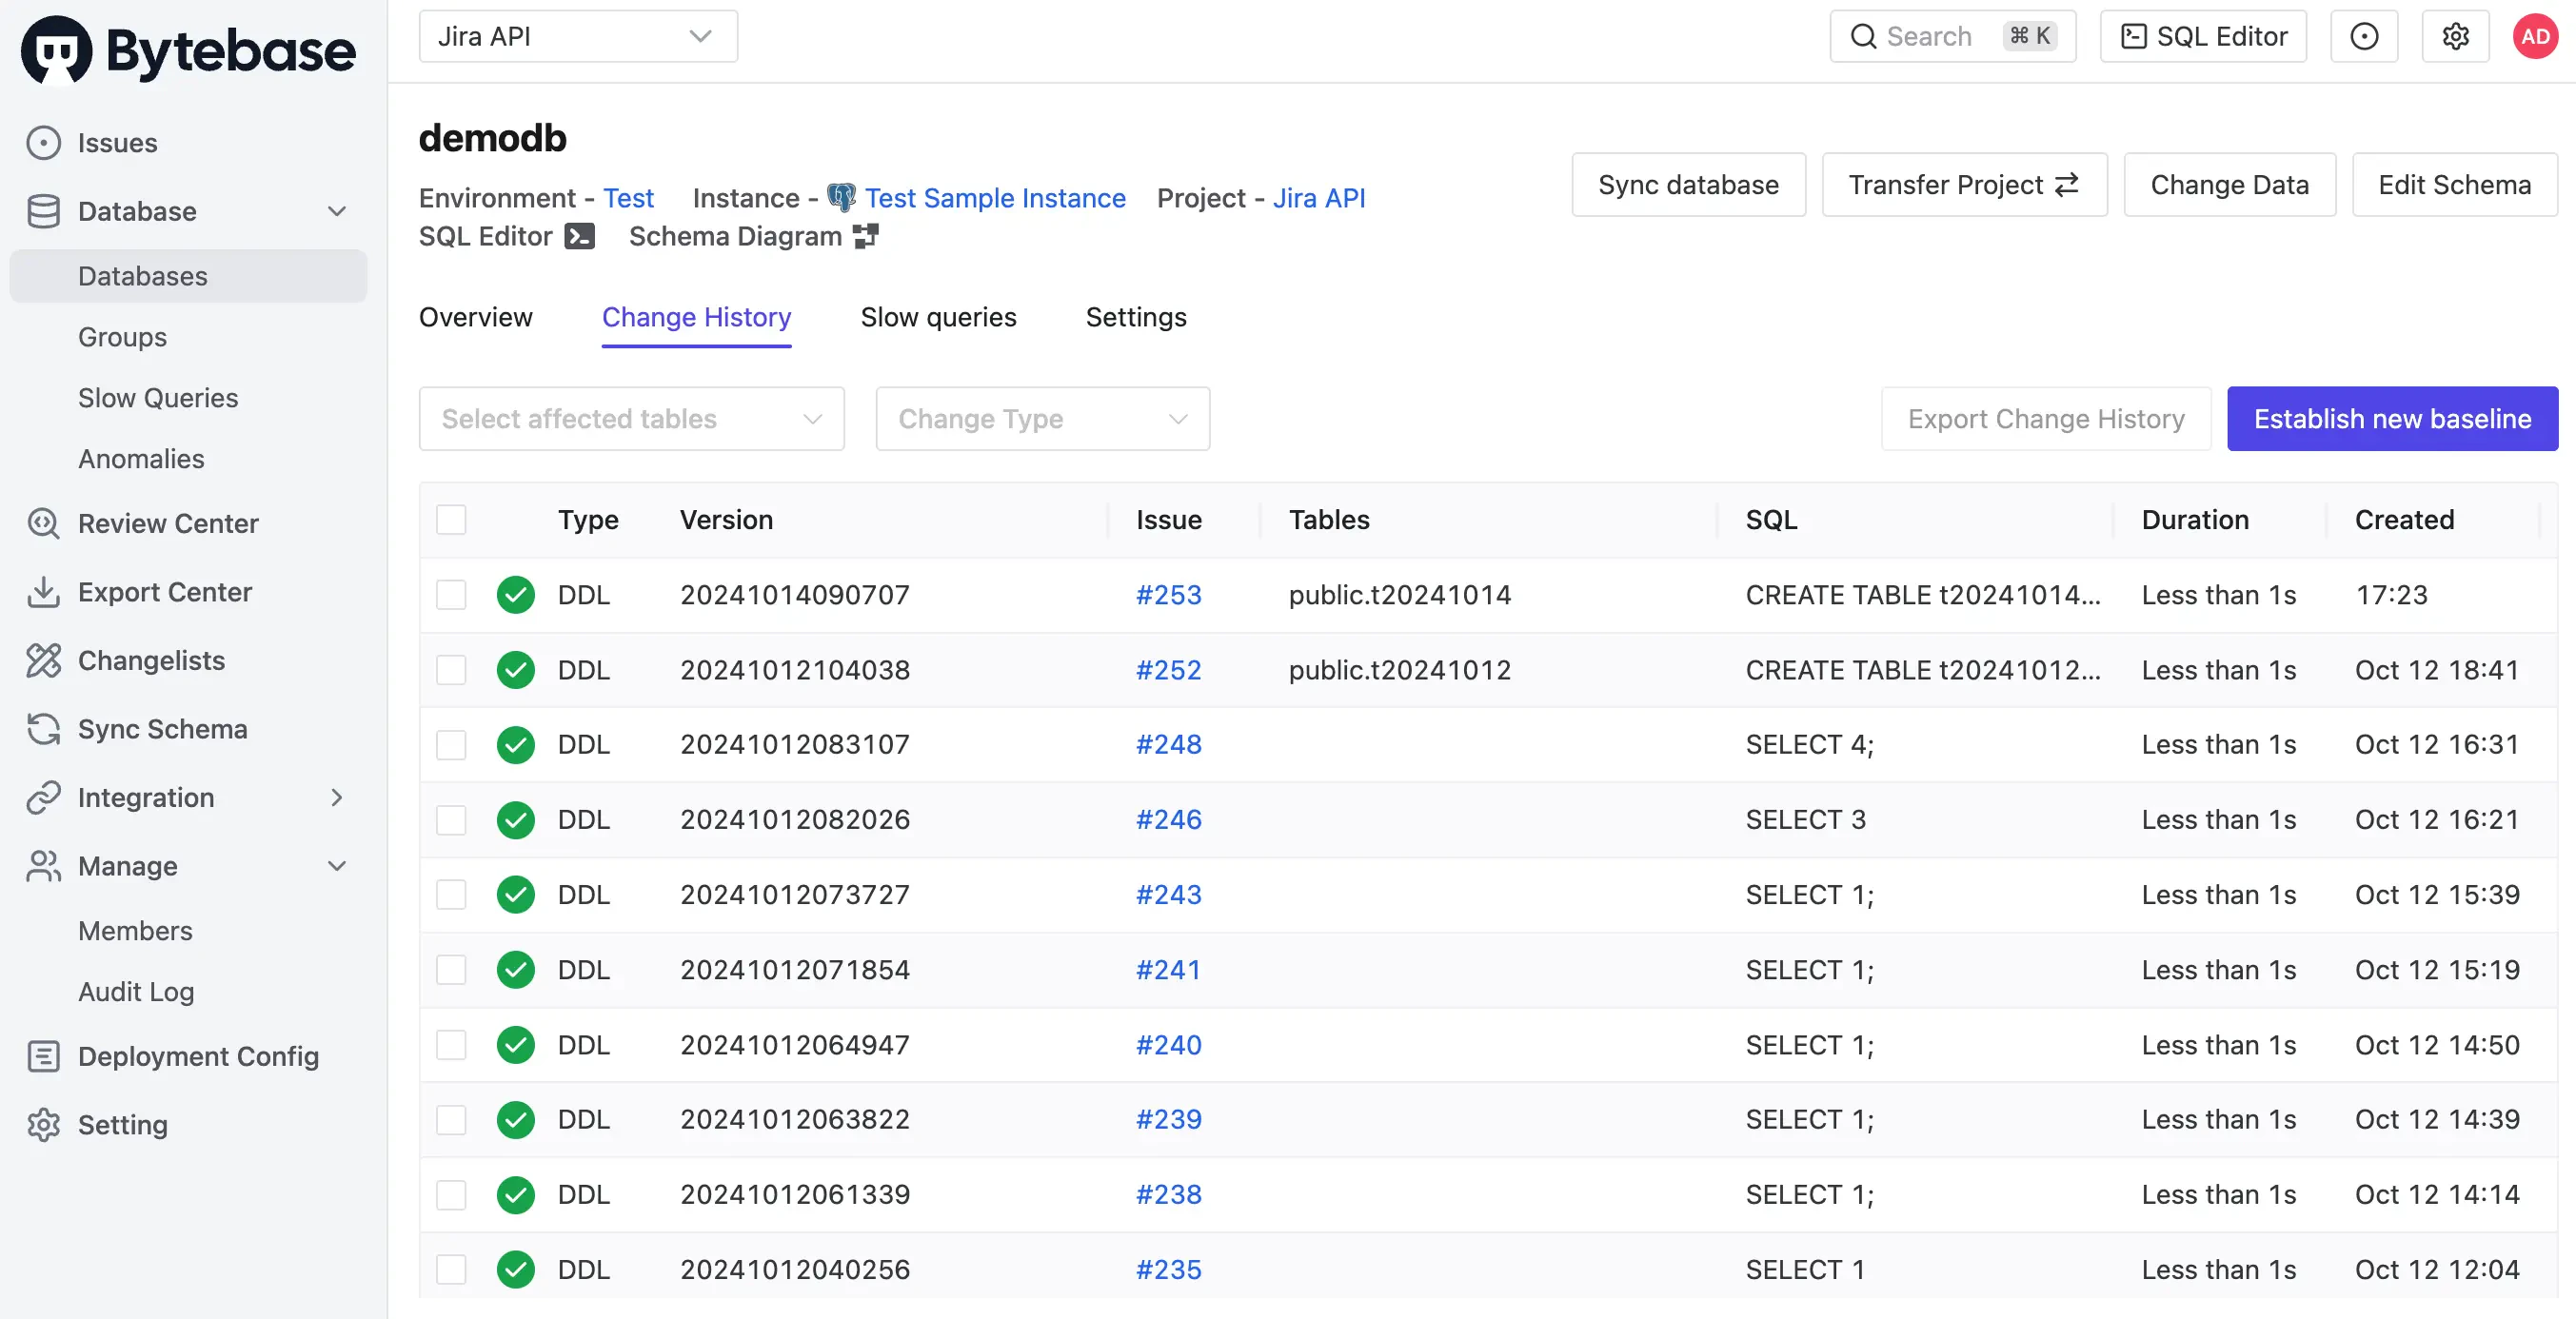Open the Jira API project dropdown
Viewport: 2576px width, 1319px height.
pos(577,37)
